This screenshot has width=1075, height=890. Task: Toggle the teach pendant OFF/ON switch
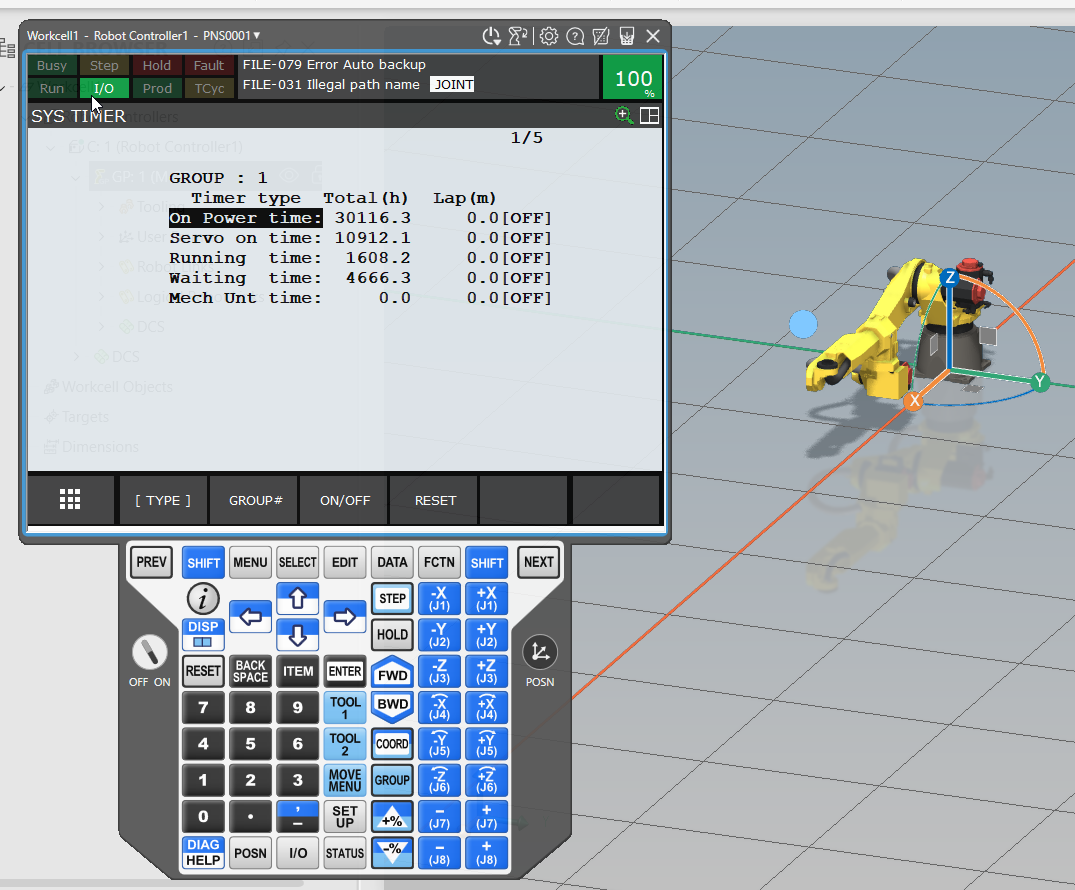click(149, 652)
